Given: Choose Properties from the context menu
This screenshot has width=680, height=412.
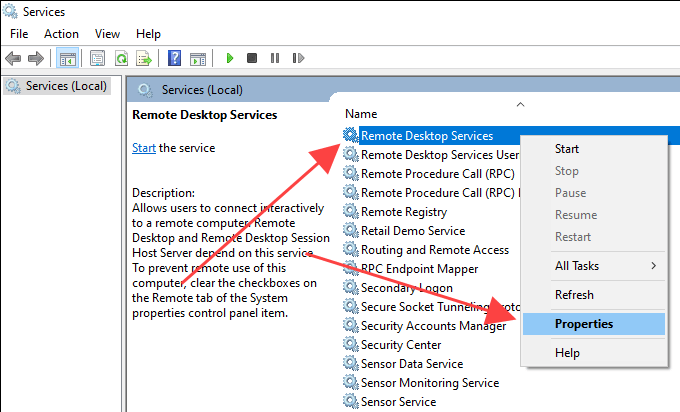Looking at the screenshot, I should coord(584,324).
